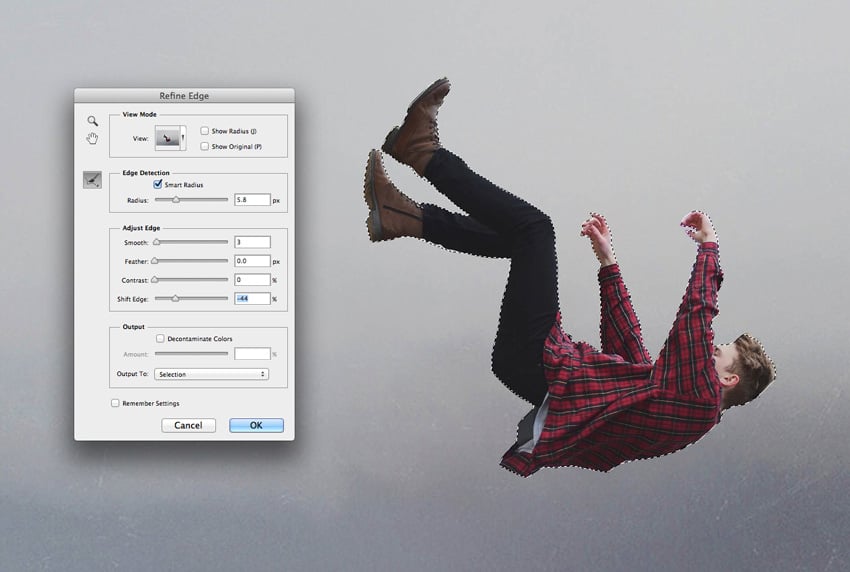850x572 pixels.
Task: Click OK to apply Refine Edge
Action: (256, 425)
